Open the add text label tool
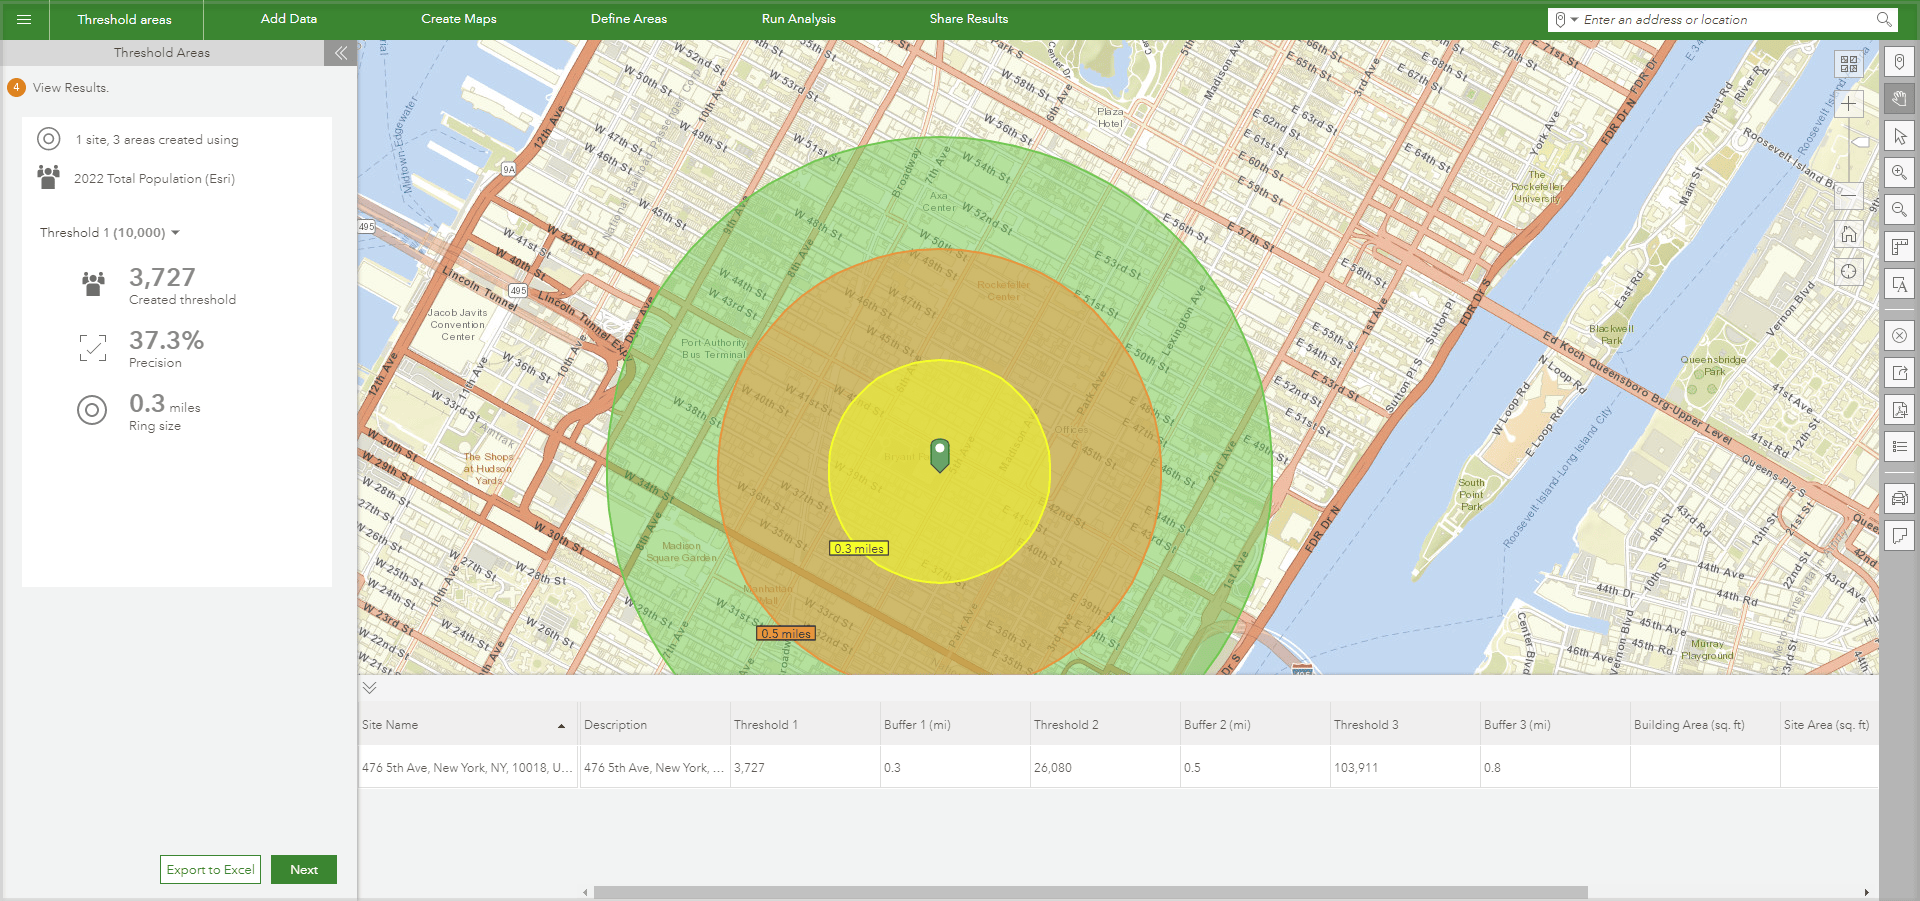This screenshot has width=1920, height=901. click(1899, 285)
